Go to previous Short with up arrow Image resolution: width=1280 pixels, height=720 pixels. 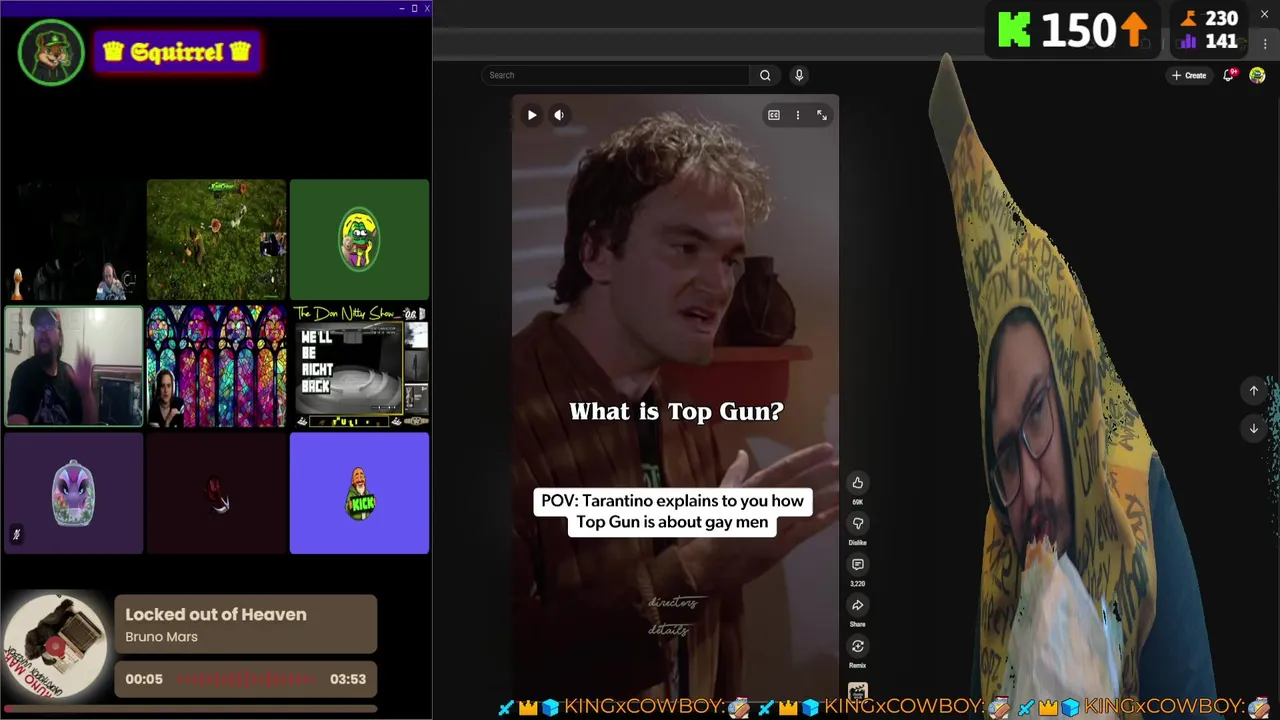click(1254, 391)
